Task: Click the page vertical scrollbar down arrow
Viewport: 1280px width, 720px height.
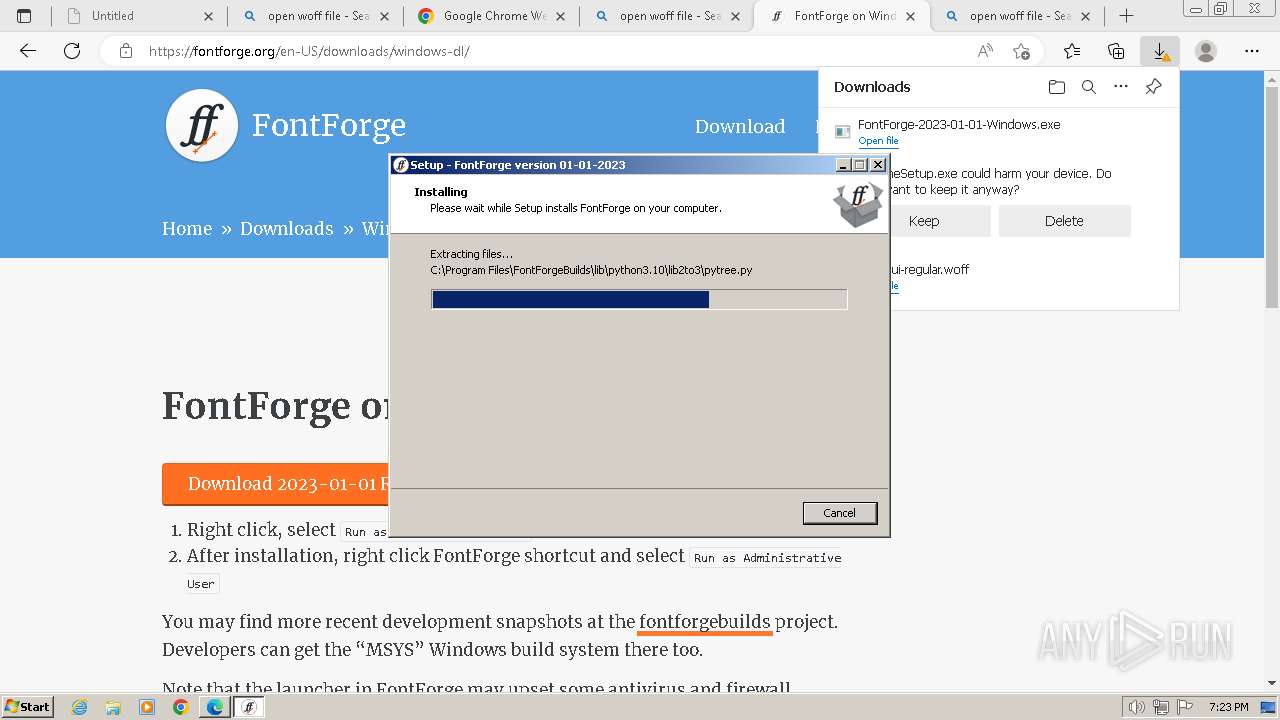Action: click(x=1272, y=683)
